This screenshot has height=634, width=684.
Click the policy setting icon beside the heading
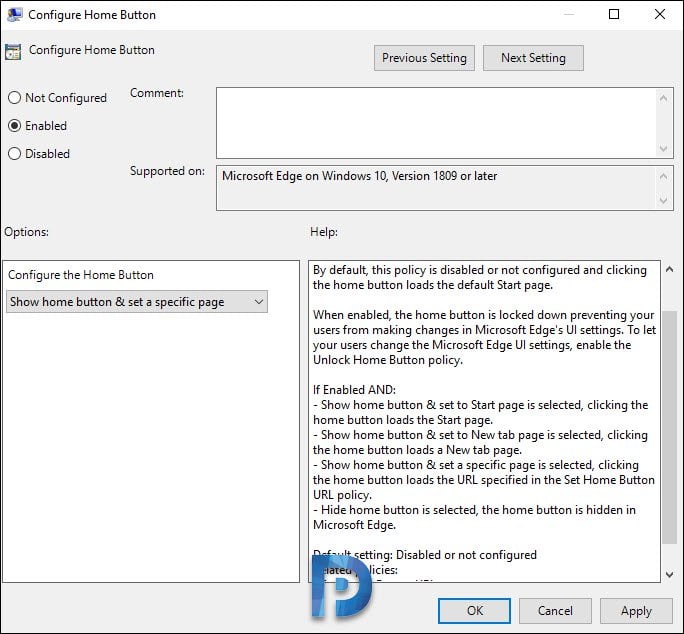13,51
